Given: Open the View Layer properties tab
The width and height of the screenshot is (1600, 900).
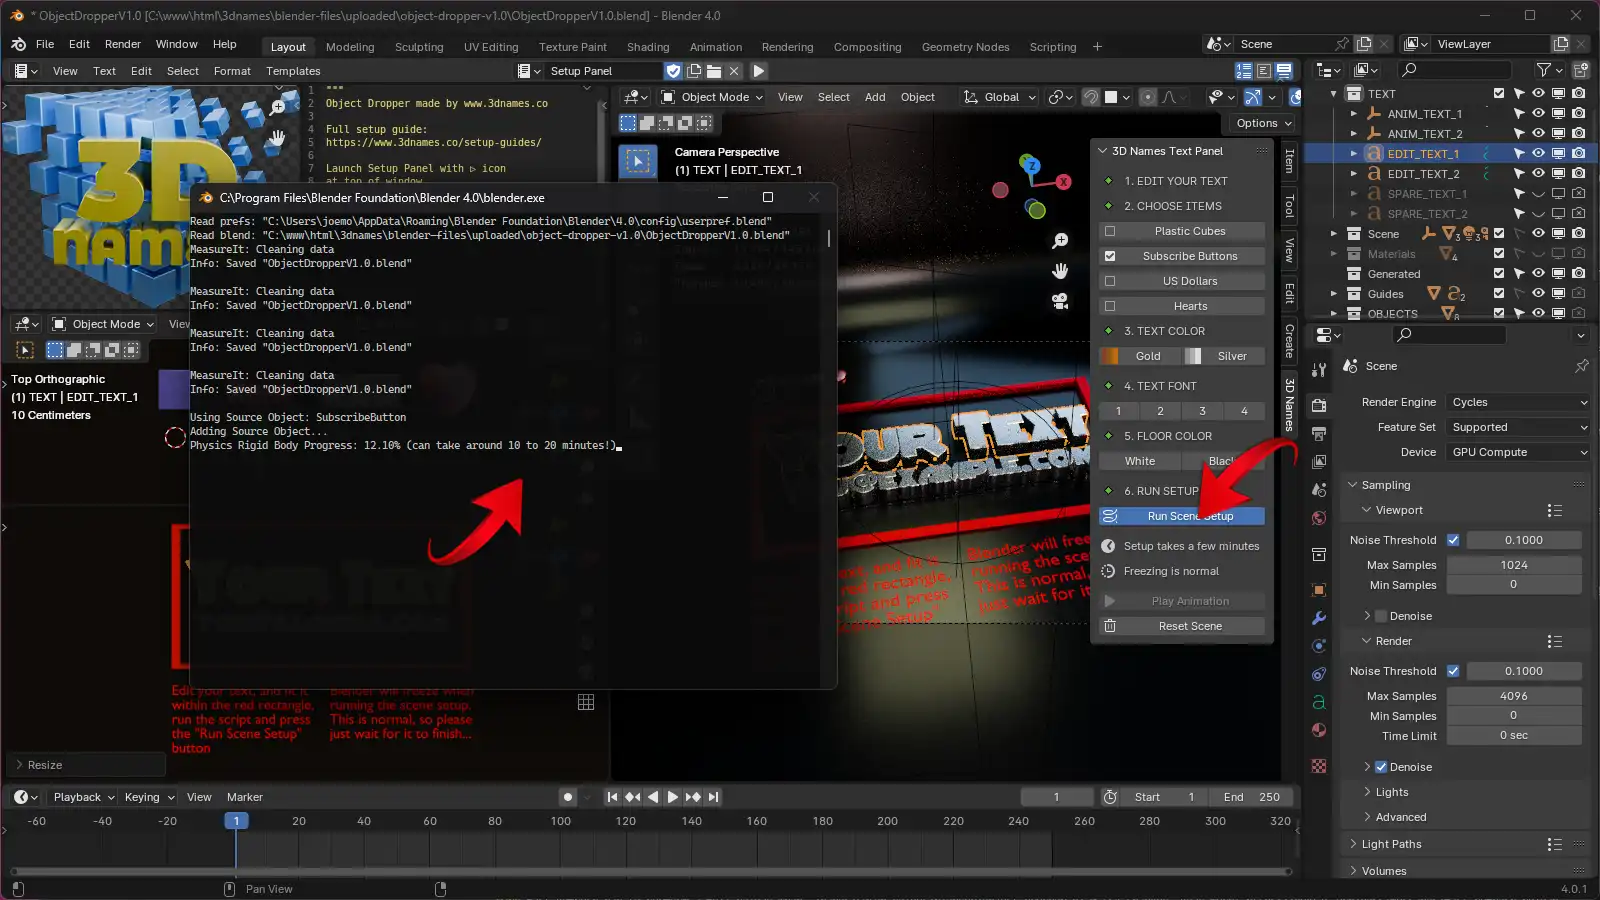Looking at the screenshot, I should tap(1319, 462).
